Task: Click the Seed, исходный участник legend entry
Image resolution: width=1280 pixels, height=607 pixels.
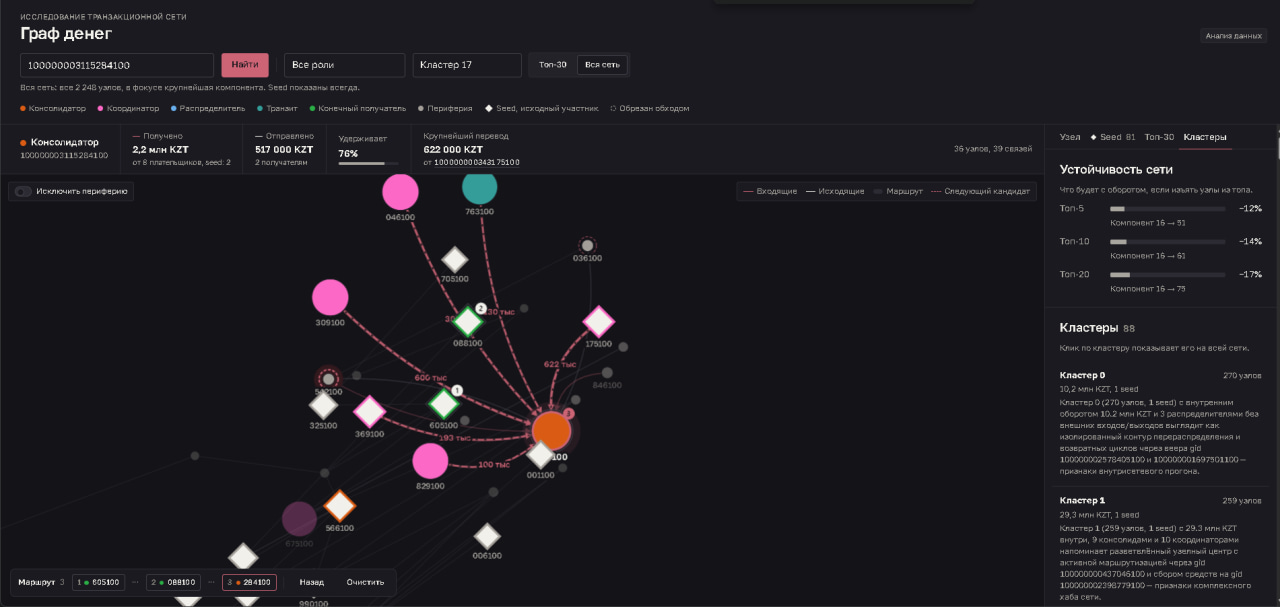Action: coord(542,108)
